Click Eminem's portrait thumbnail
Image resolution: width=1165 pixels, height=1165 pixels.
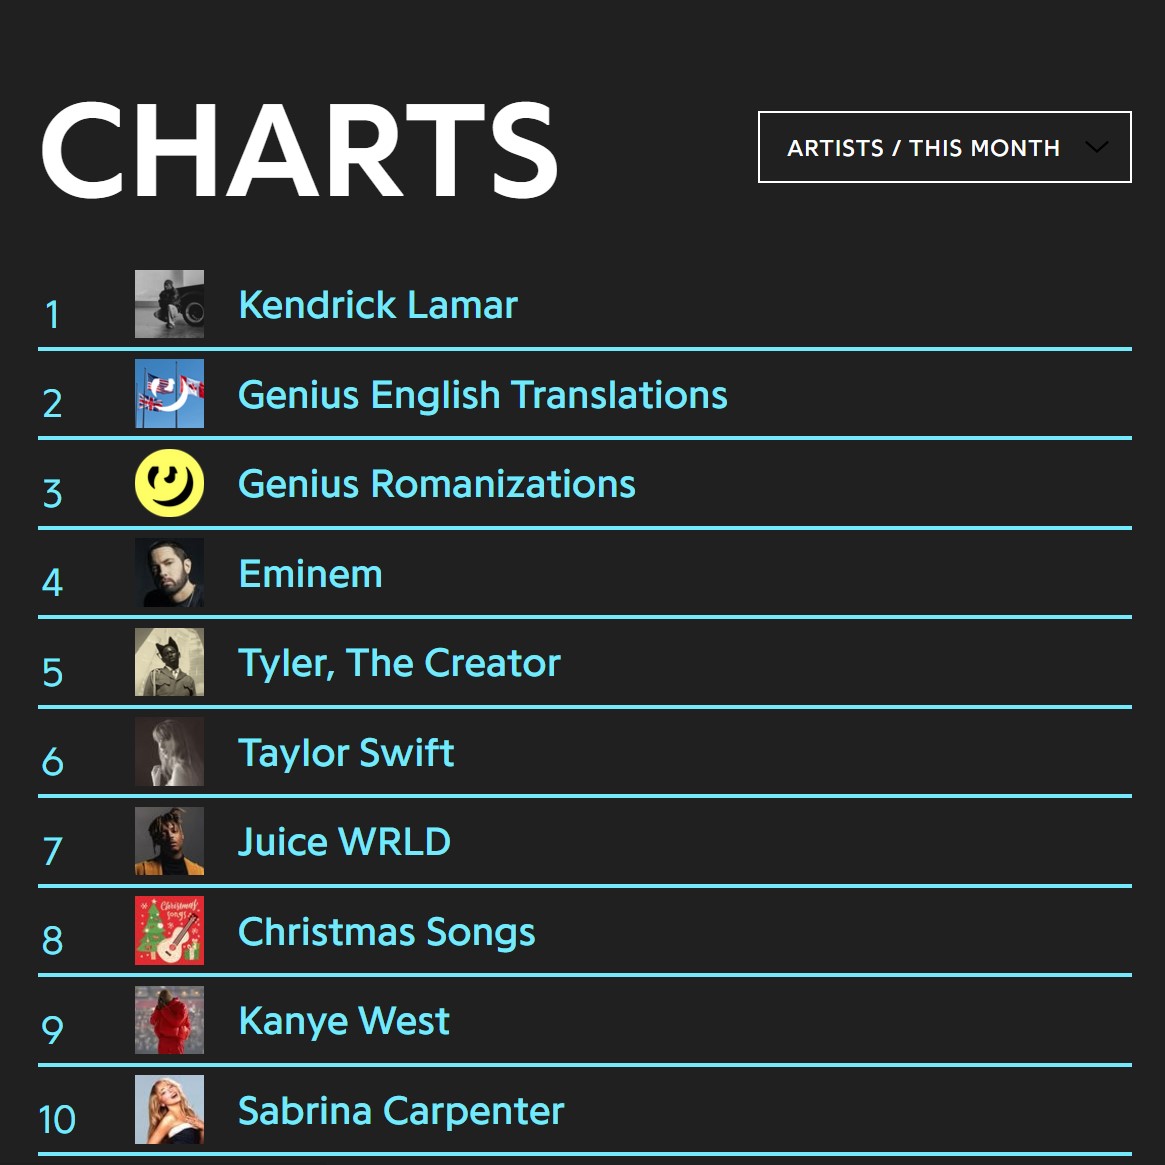(x=169, y=573)
